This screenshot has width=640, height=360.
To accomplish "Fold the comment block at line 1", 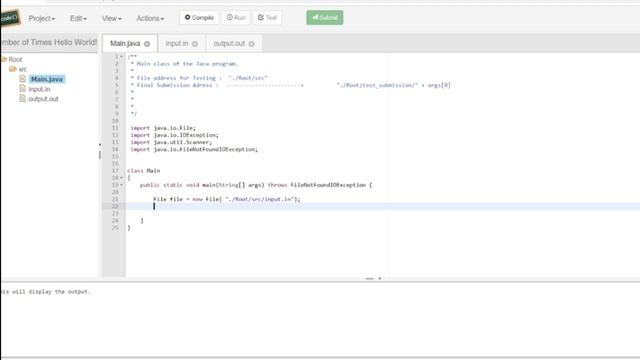I will click(x=121, y=56).
